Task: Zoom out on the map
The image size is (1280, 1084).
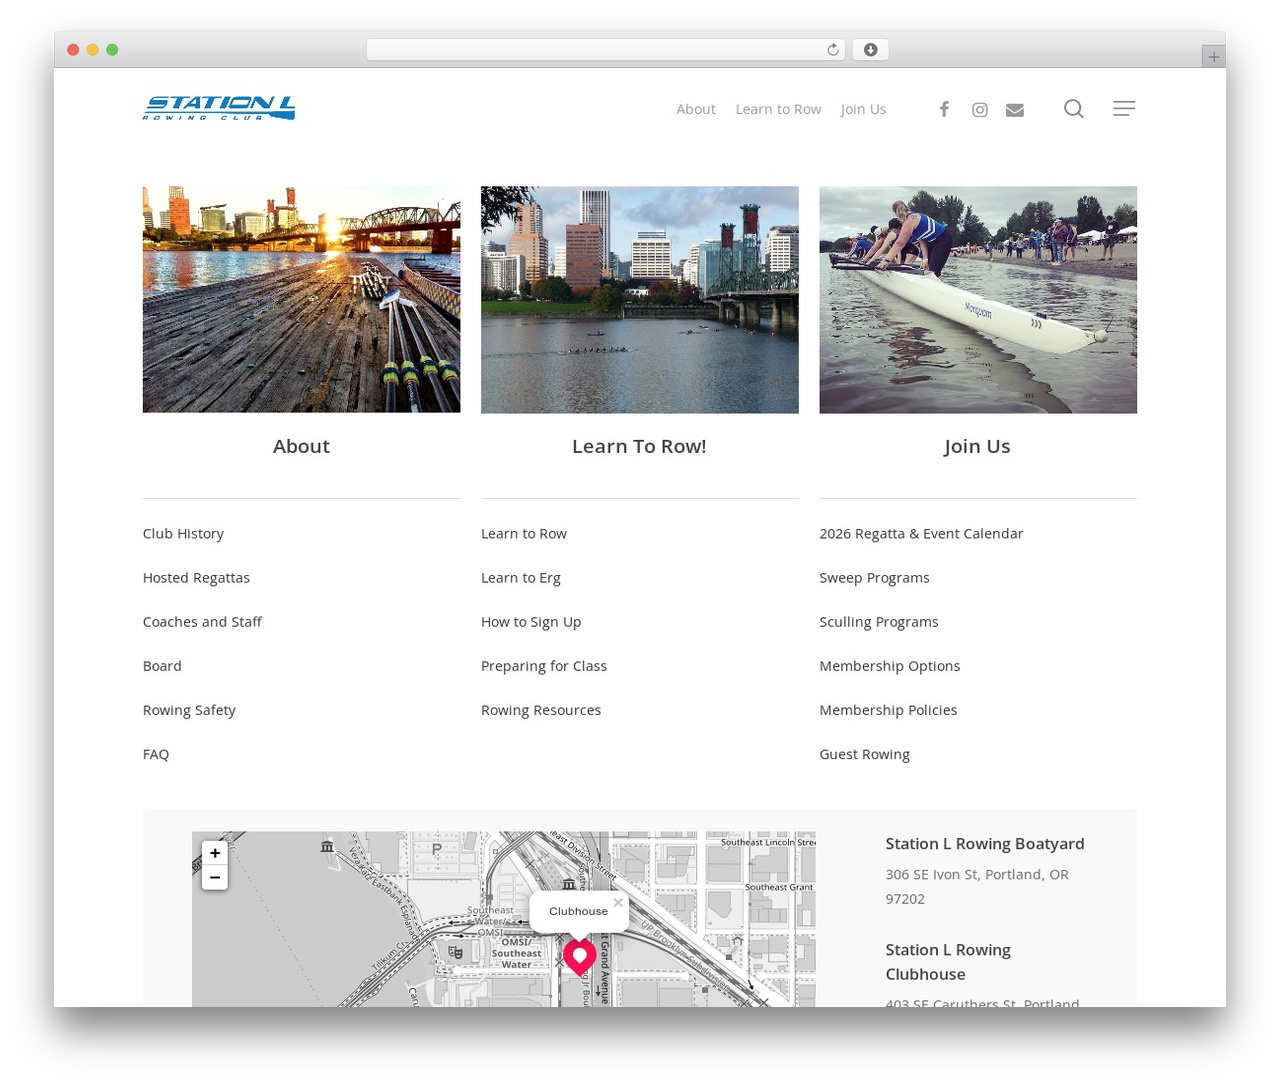Action: 215,877
